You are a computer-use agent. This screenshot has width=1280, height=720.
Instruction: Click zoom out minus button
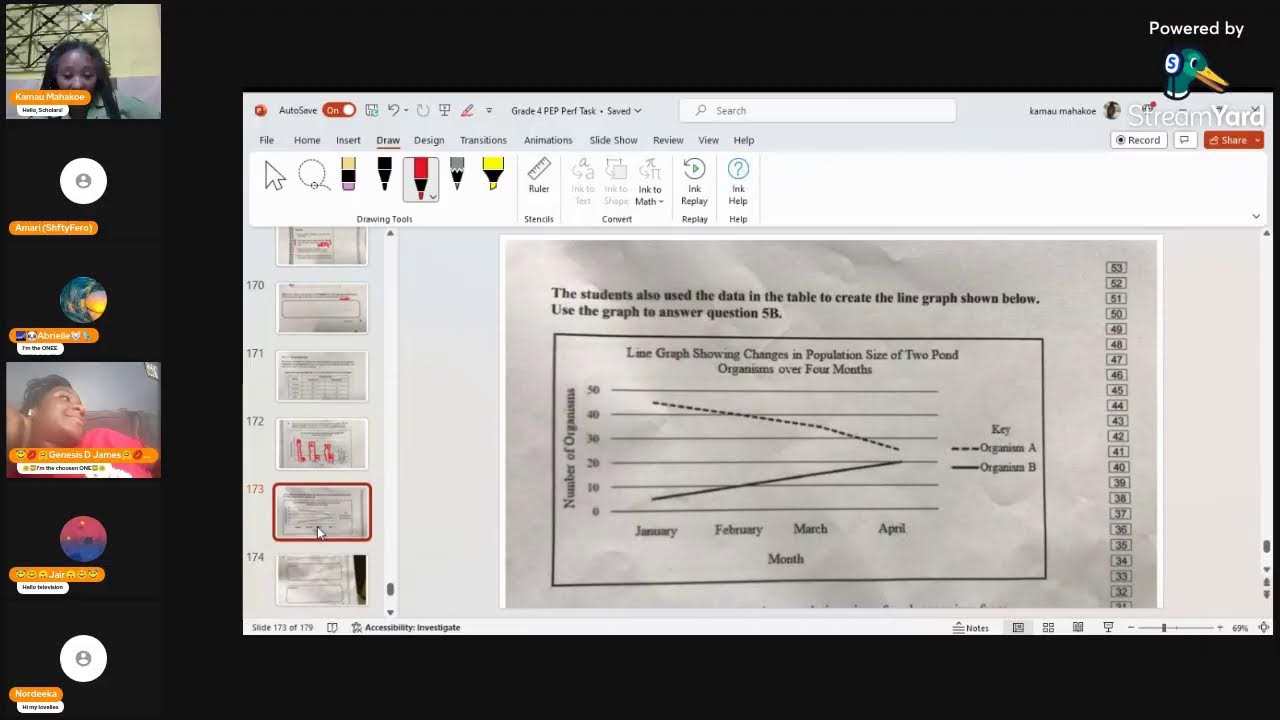click(1131, 628)
